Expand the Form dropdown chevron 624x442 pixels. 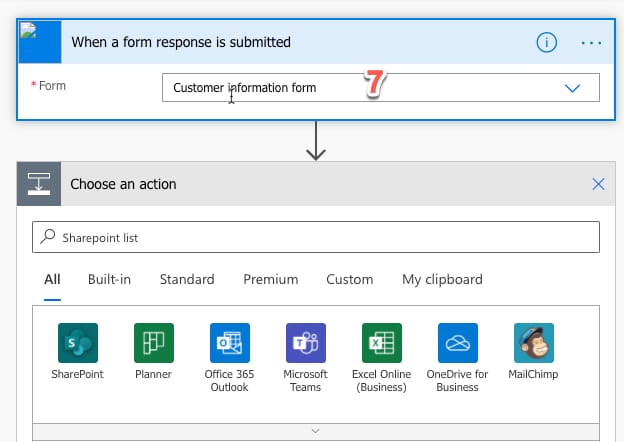pyautogui.click(x=572, y=88)
